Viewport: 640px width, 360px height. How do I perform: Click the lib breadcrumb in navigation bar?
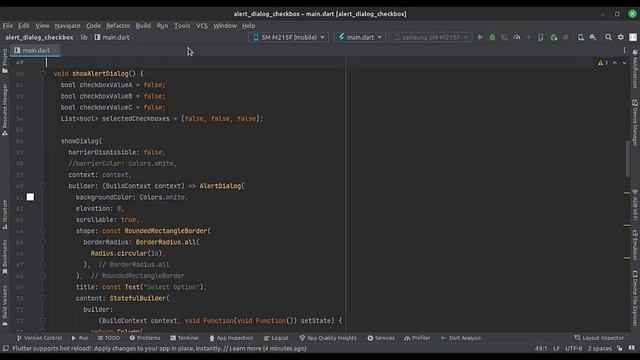coord(84,37)
